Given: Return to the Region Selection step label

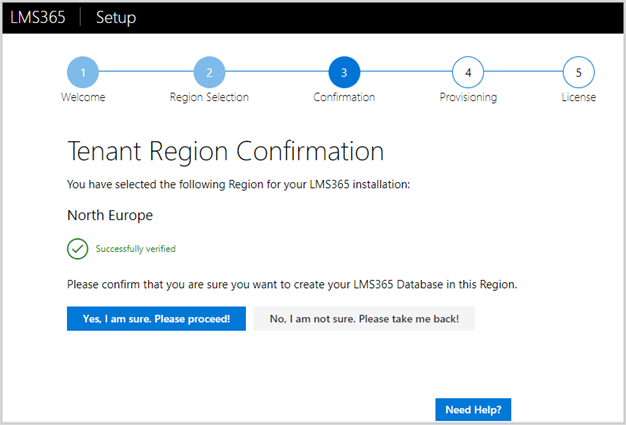Looking at the screenshot, I should pos(209,98).
